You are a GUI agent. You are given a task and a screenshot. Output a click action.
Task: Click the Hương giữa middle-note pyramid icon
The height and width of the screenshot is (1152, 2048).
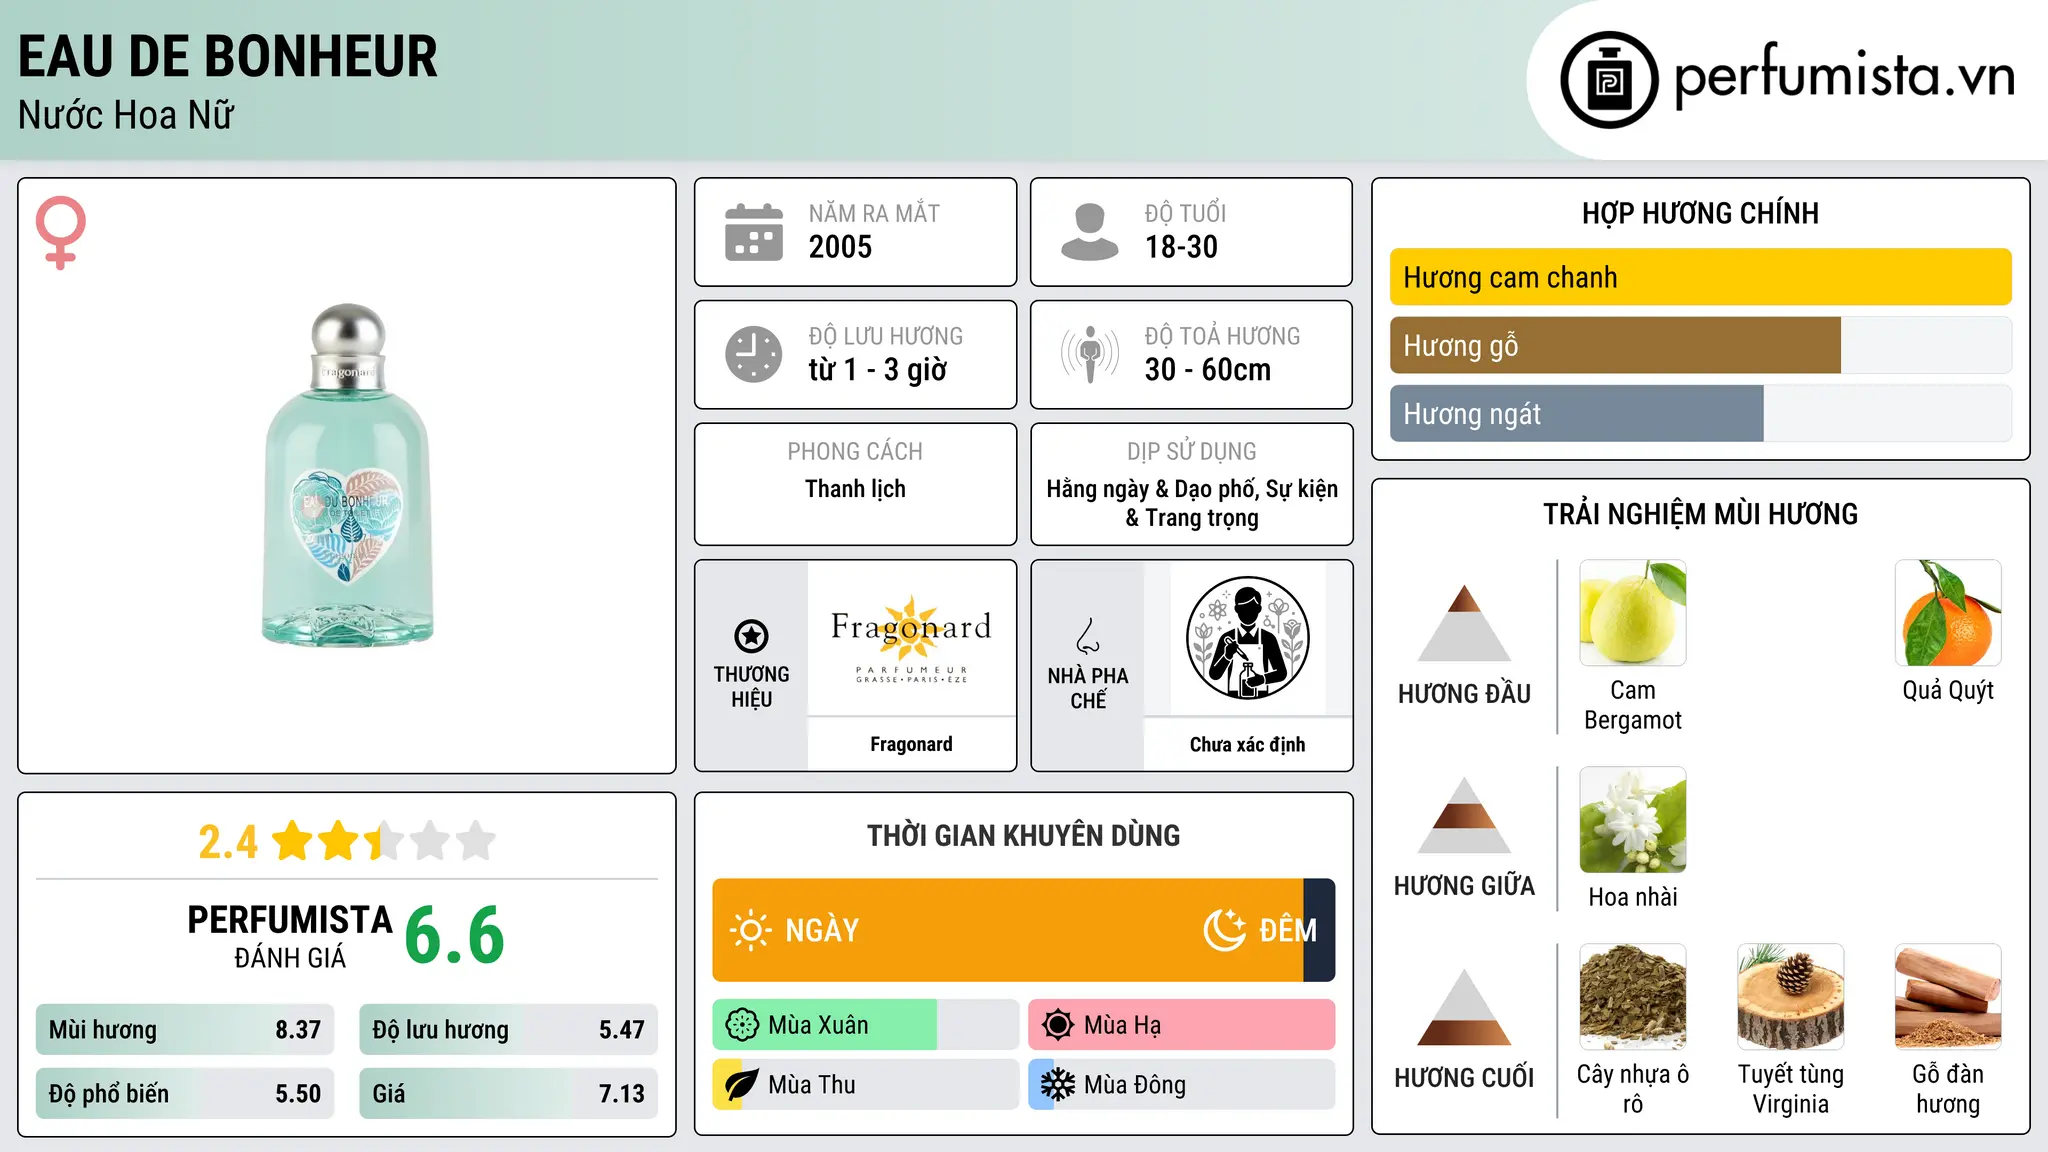[1464, 815]
